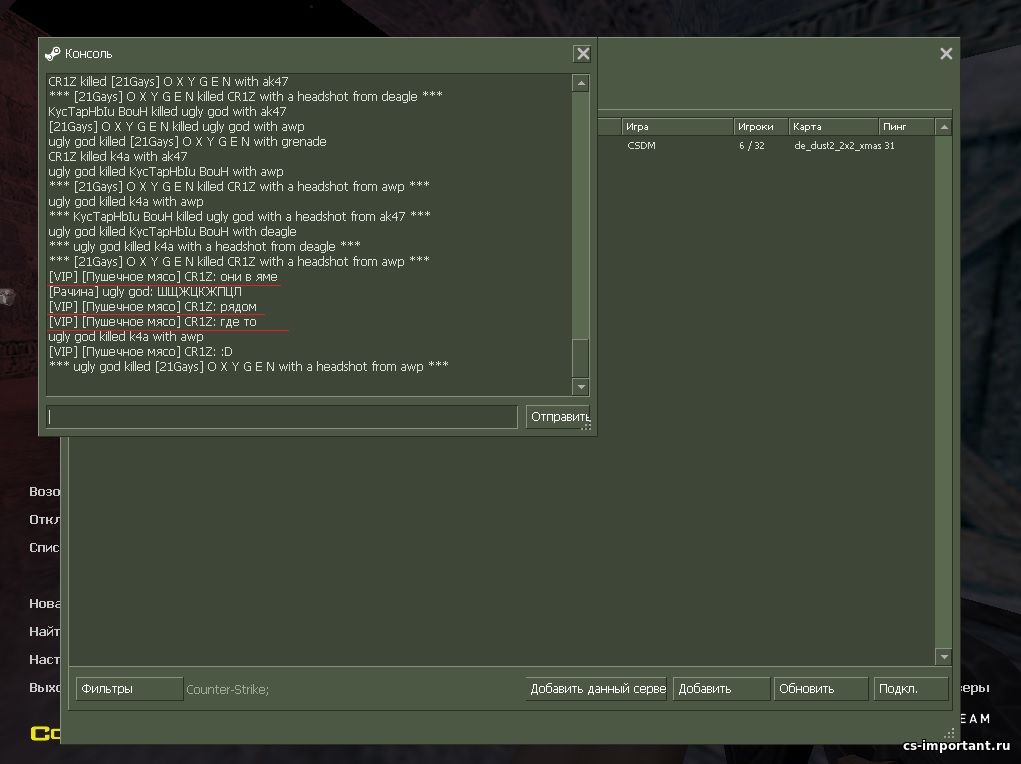Click the server list scroll down arrow
Image resolution: width=1021 pixels, height=764 pixels.
coord(944,657)
